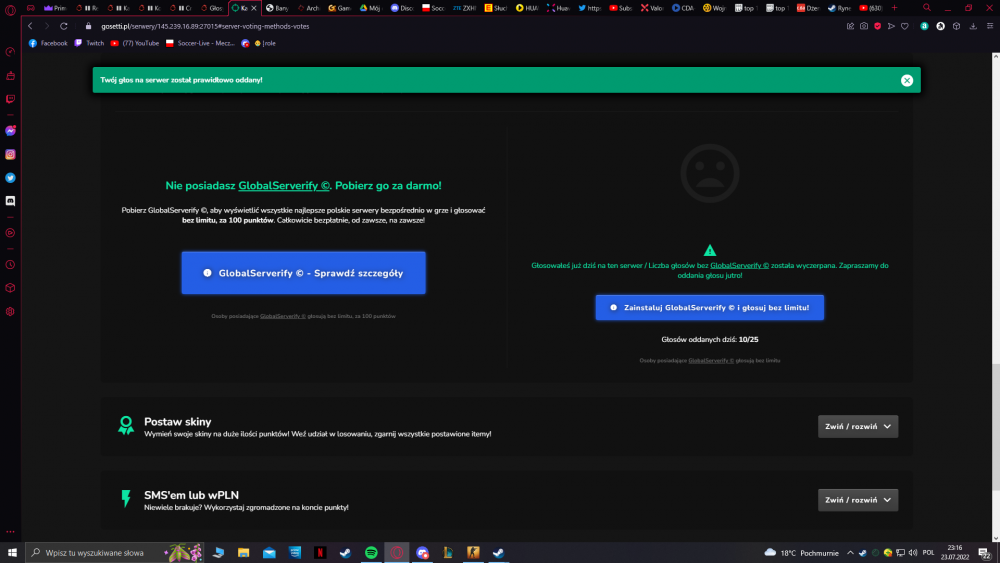Viewport: 1000px width, 563px height.
Task: Open File Explorer from the taskbar
Action: 244,553
